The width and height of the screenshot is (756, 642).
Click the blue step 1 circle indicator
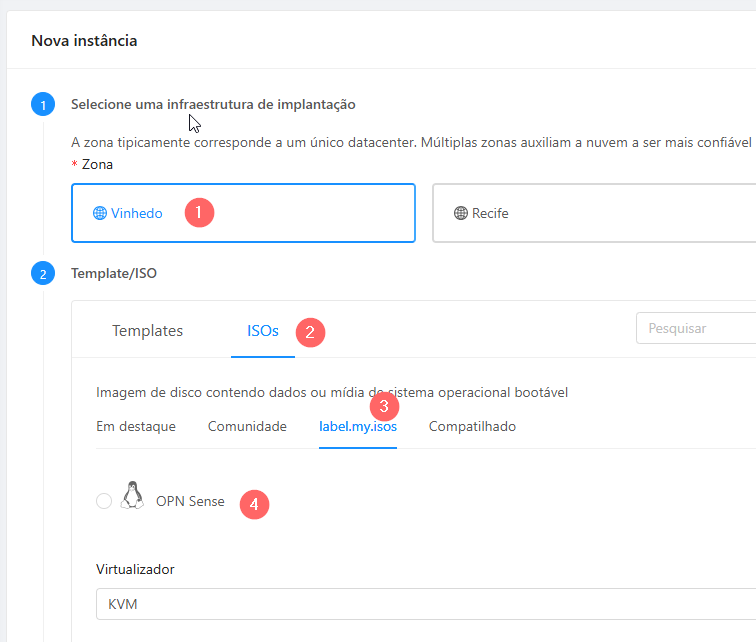pos(43,105)
